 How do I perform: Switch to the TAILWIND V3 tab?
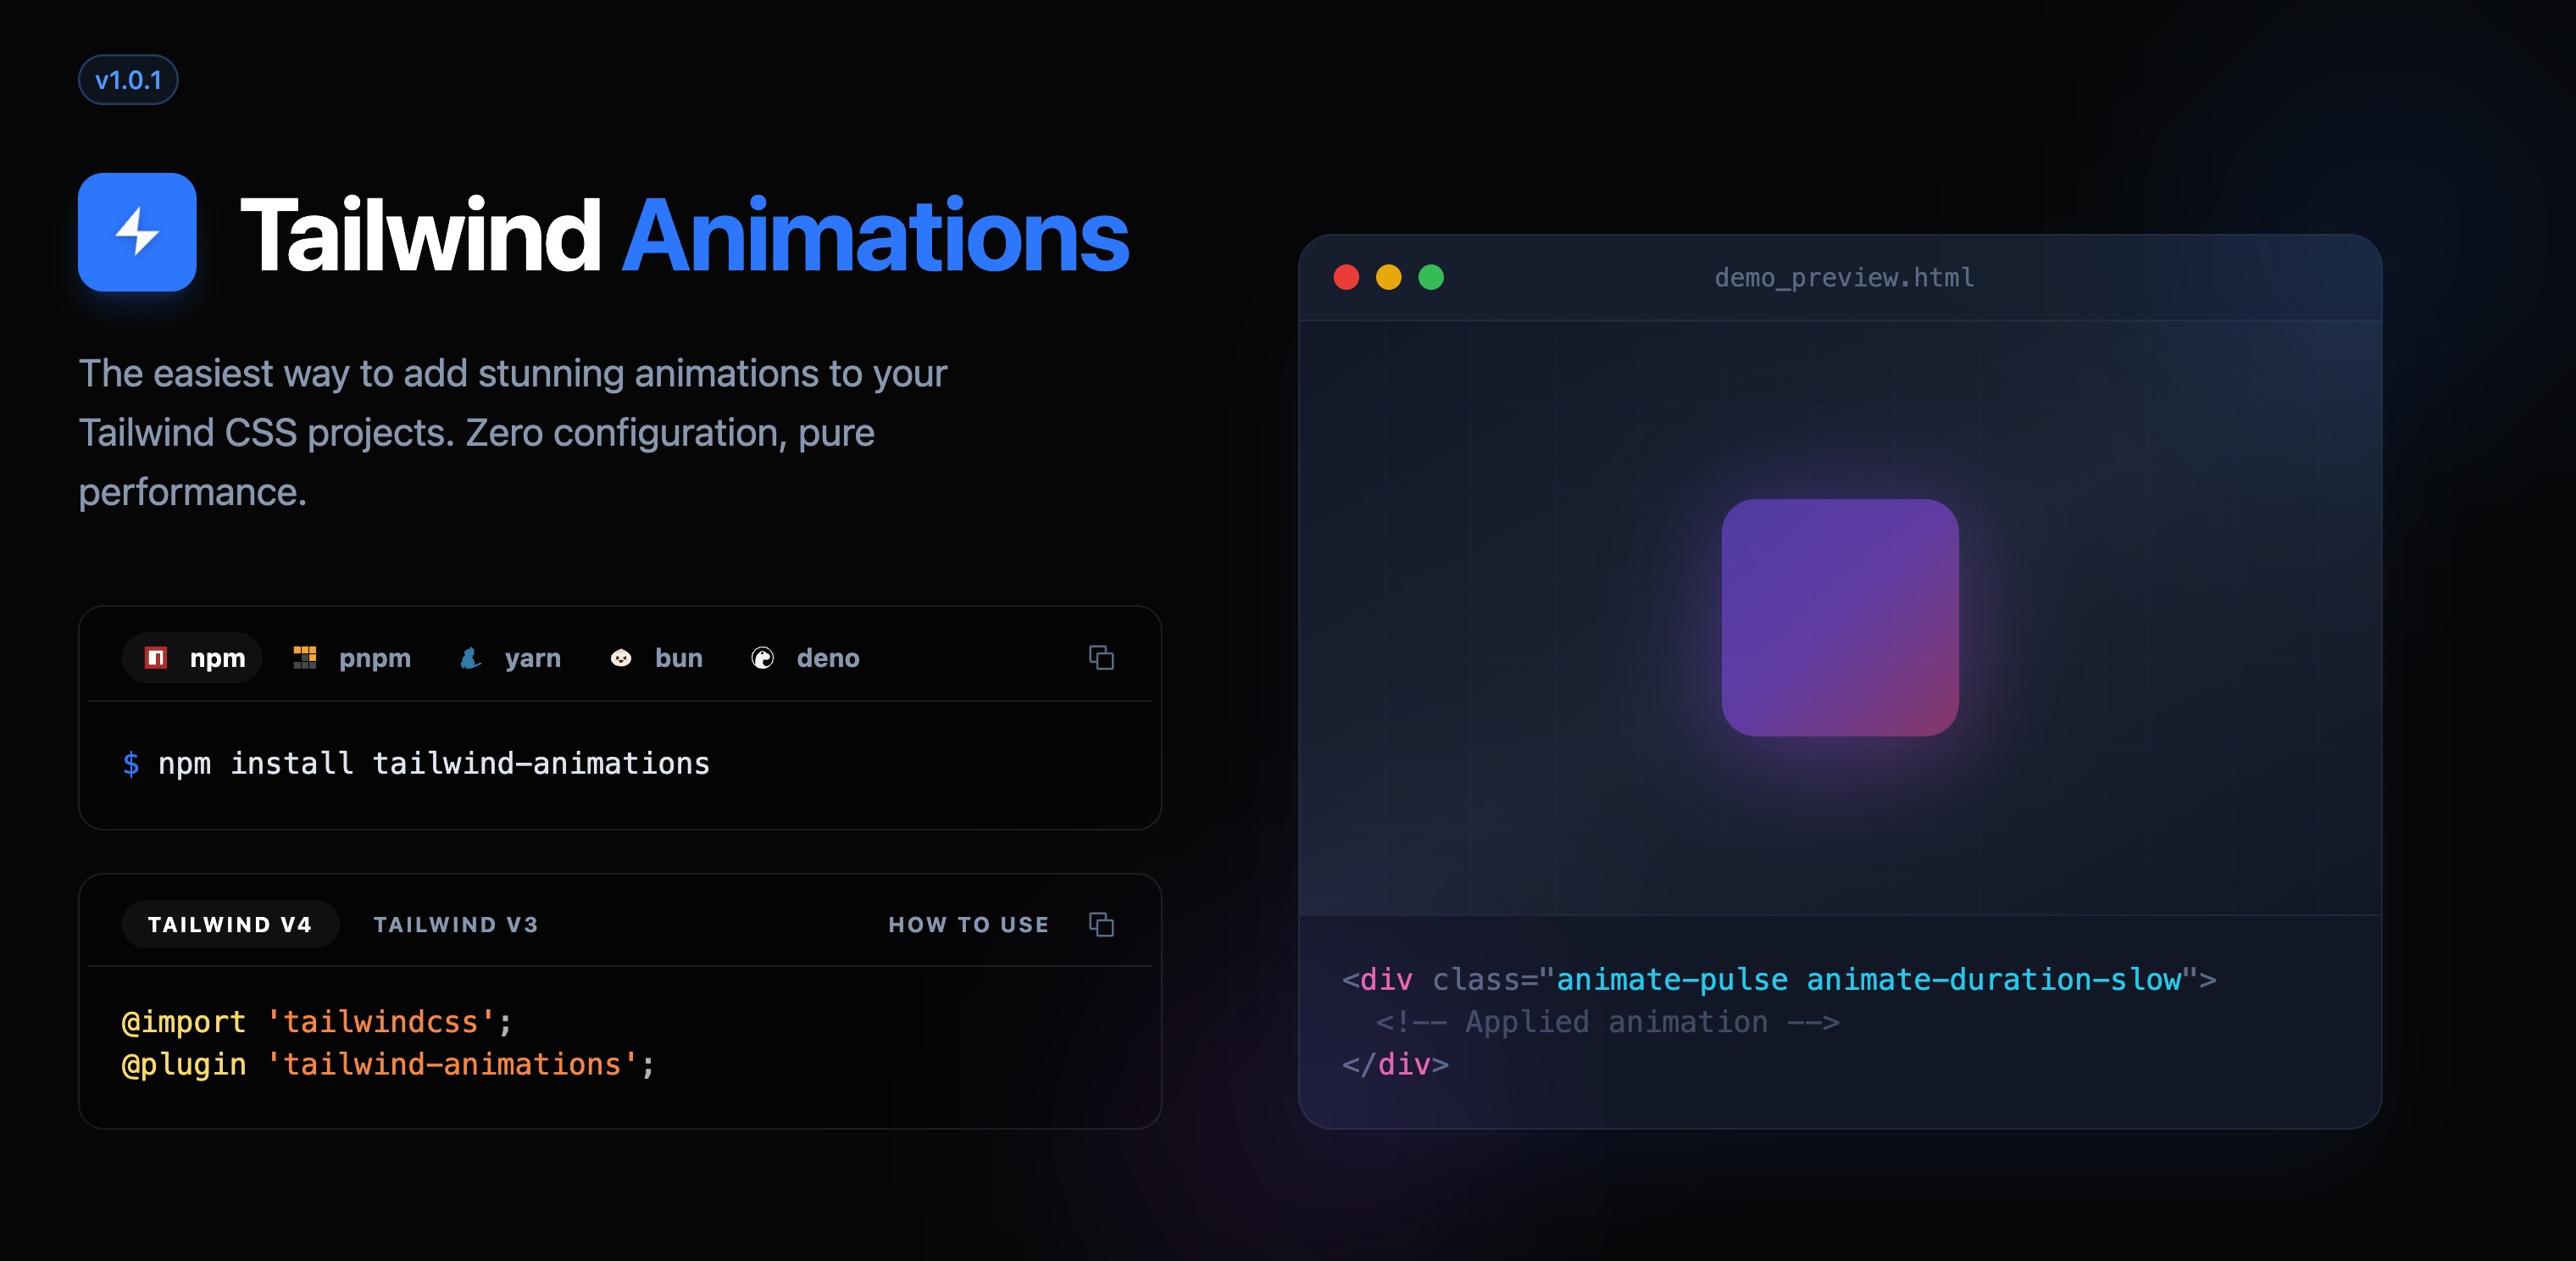point(455,925)
